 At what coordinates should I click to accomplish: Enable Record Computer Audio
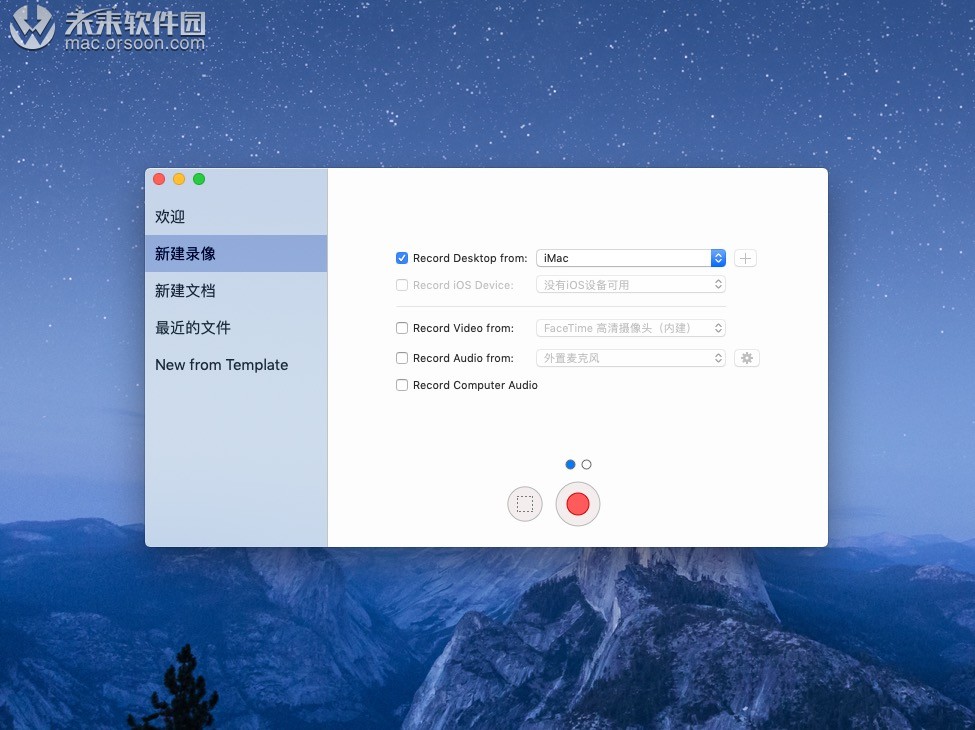(x=401, y=385)
